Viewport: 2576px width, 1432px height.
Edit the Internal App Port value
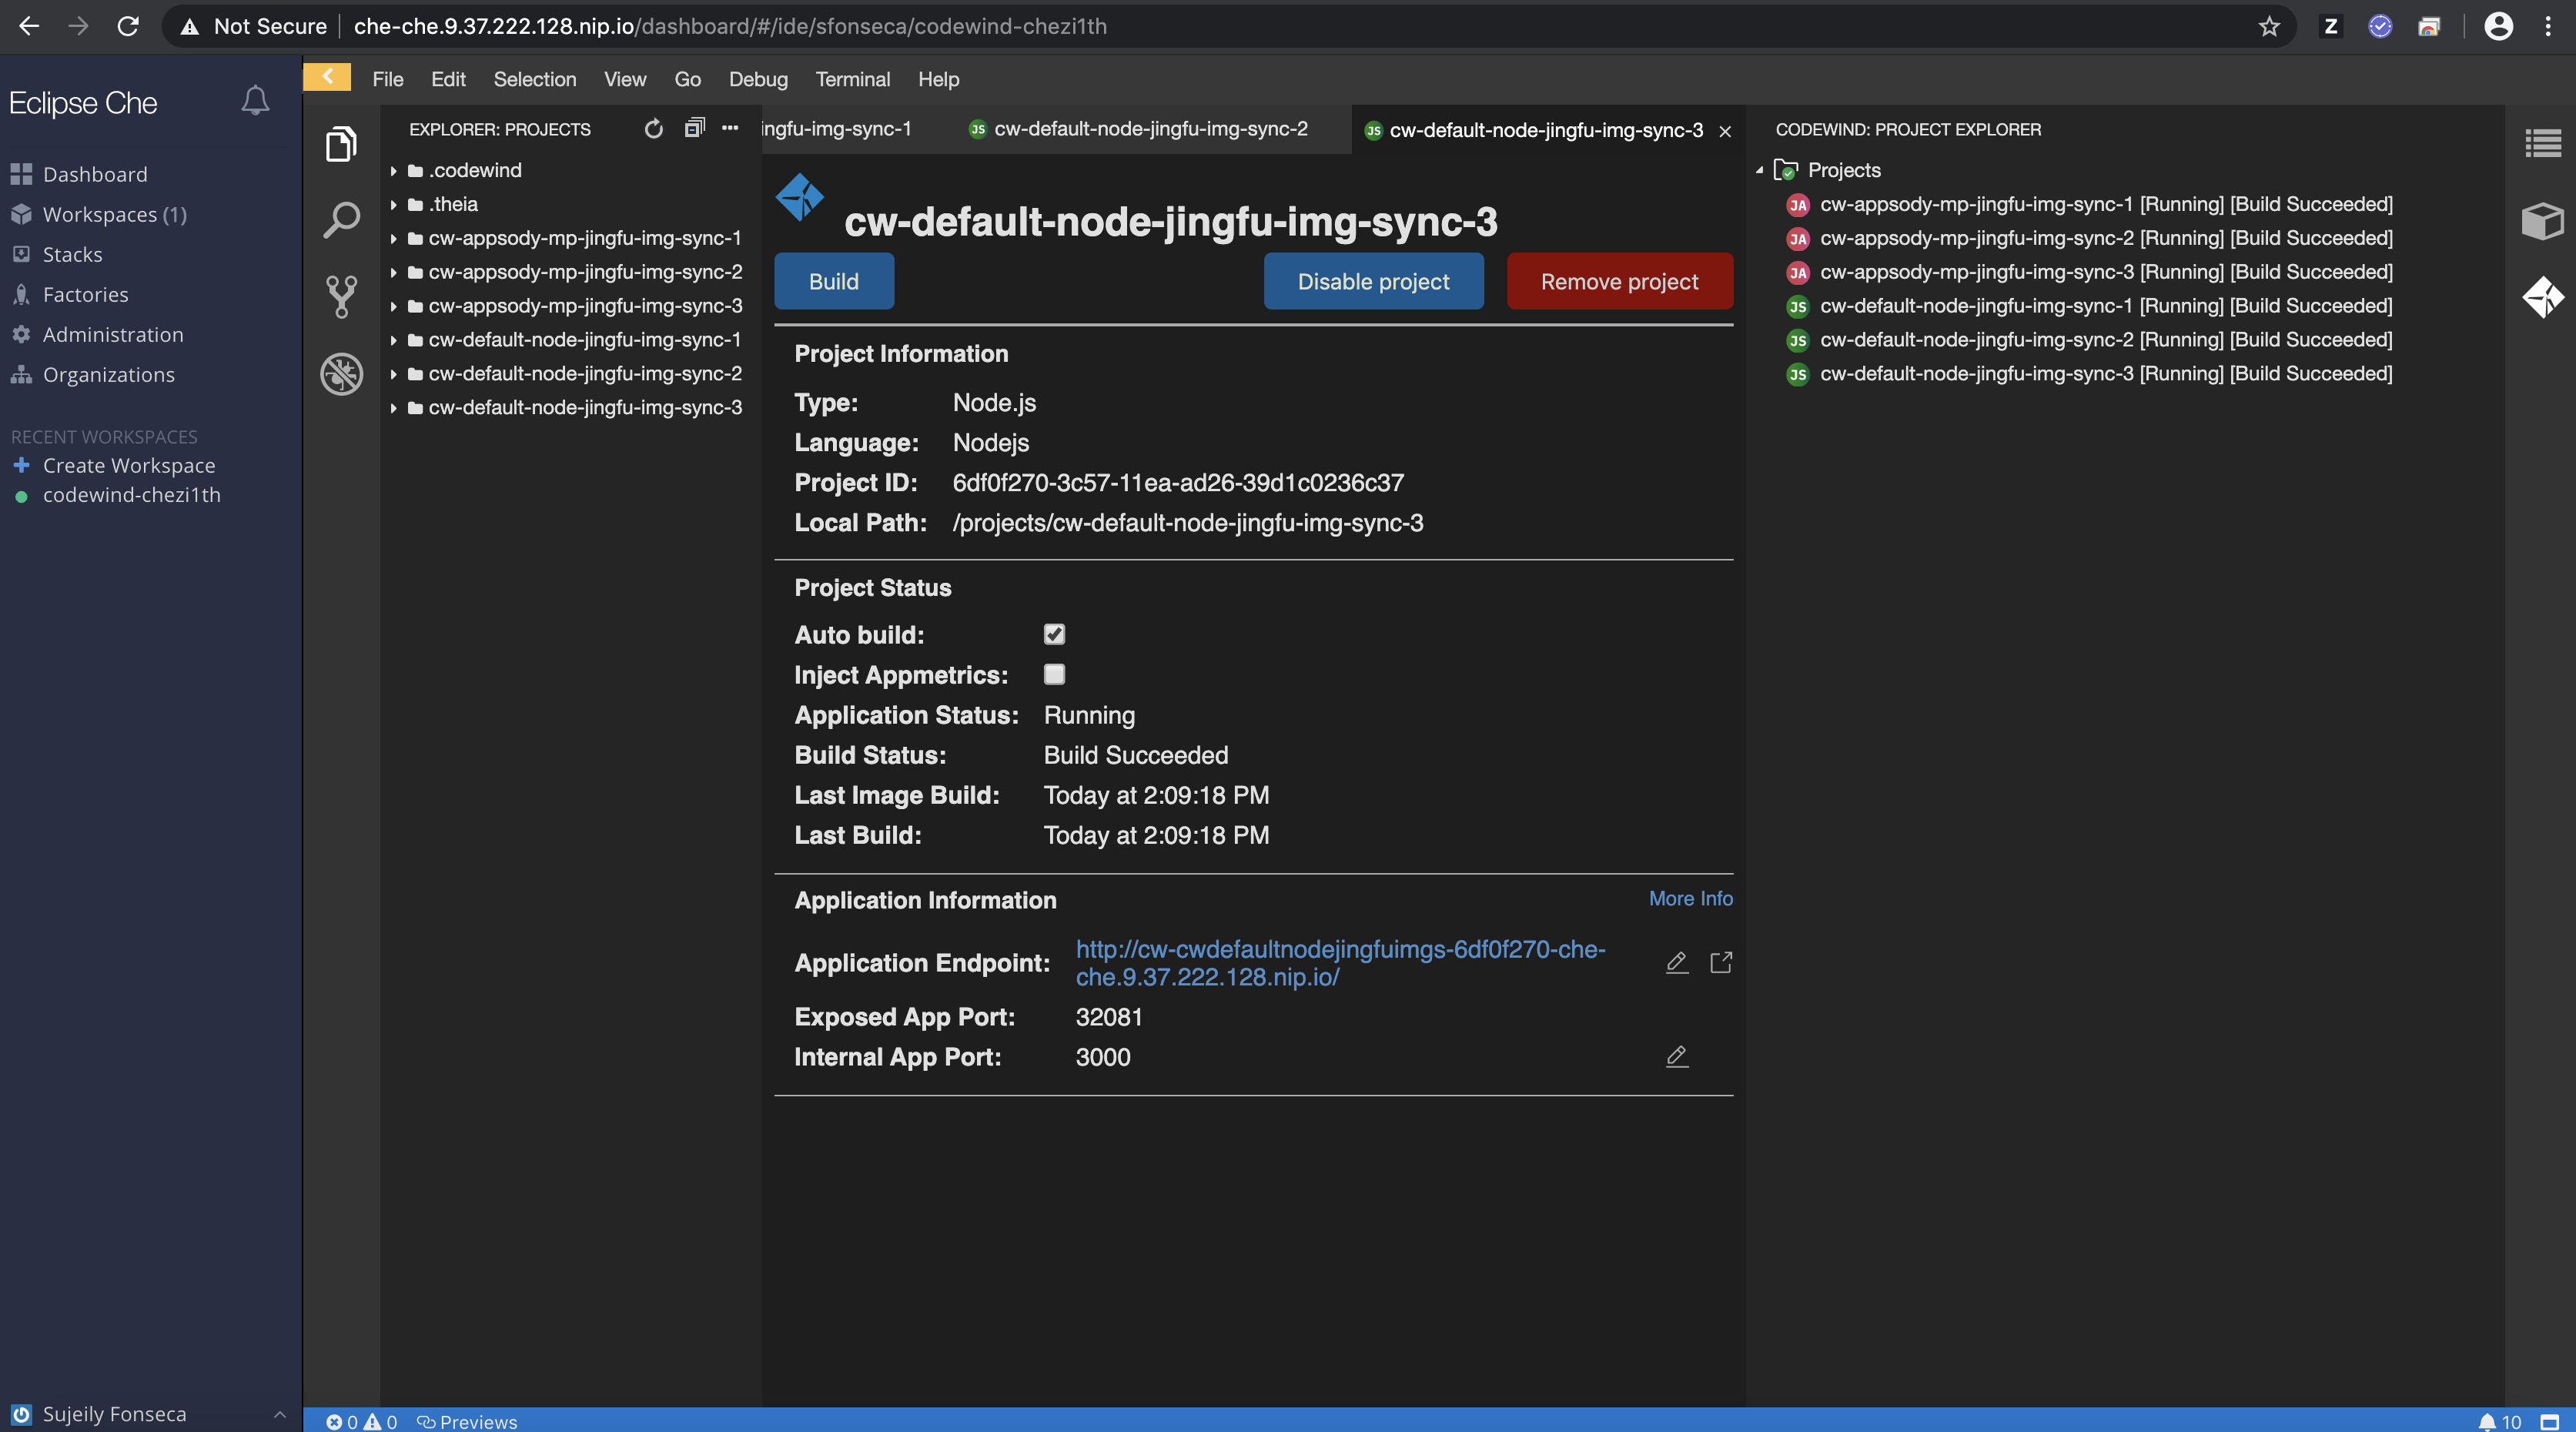[x=1676, y=1057]
